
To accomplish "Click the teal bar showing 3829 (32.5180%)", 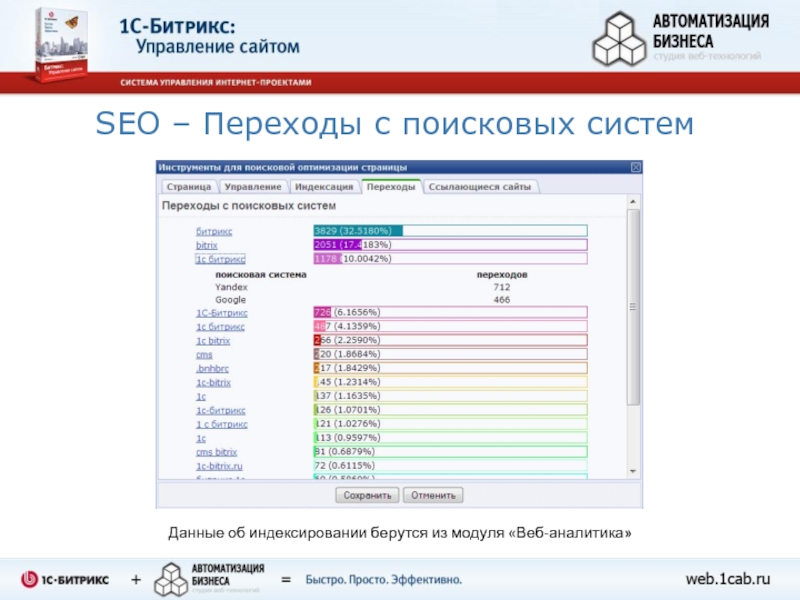I will [x=451, y=231].
